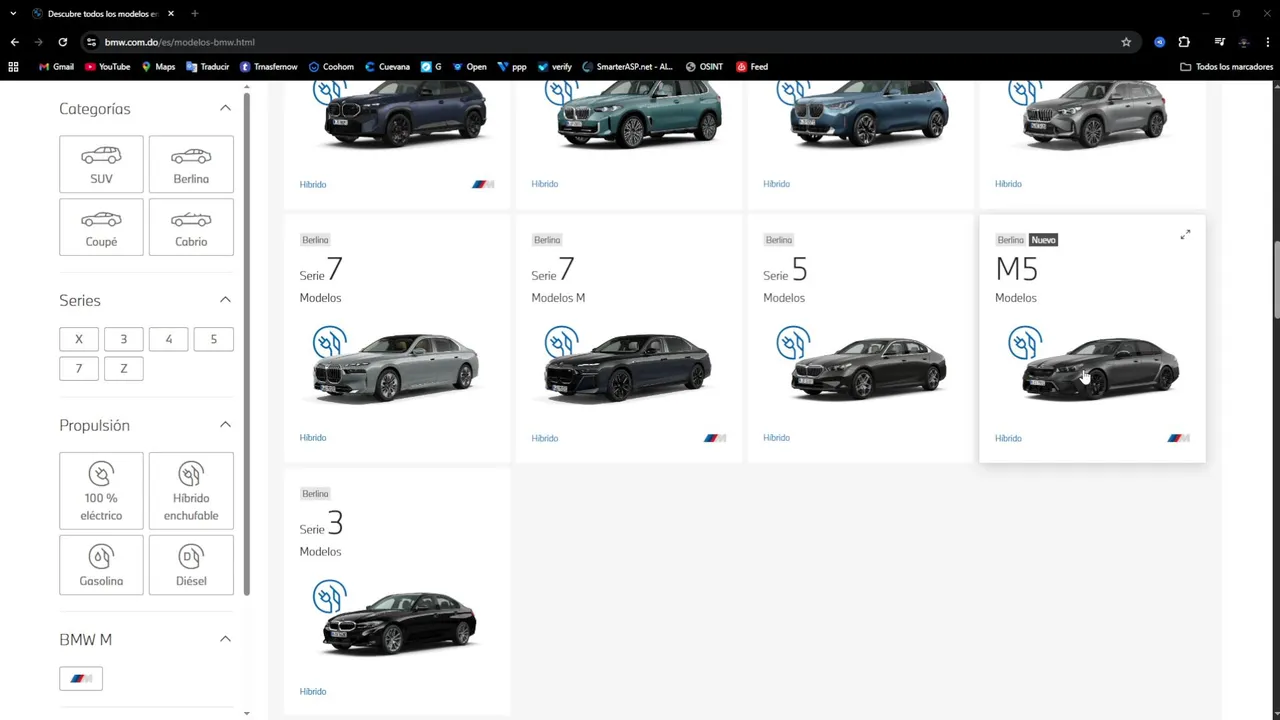This screenshot has width=1280, height=720.
Task: Open the Chrome apps grid icon
Action: (13, 67)
